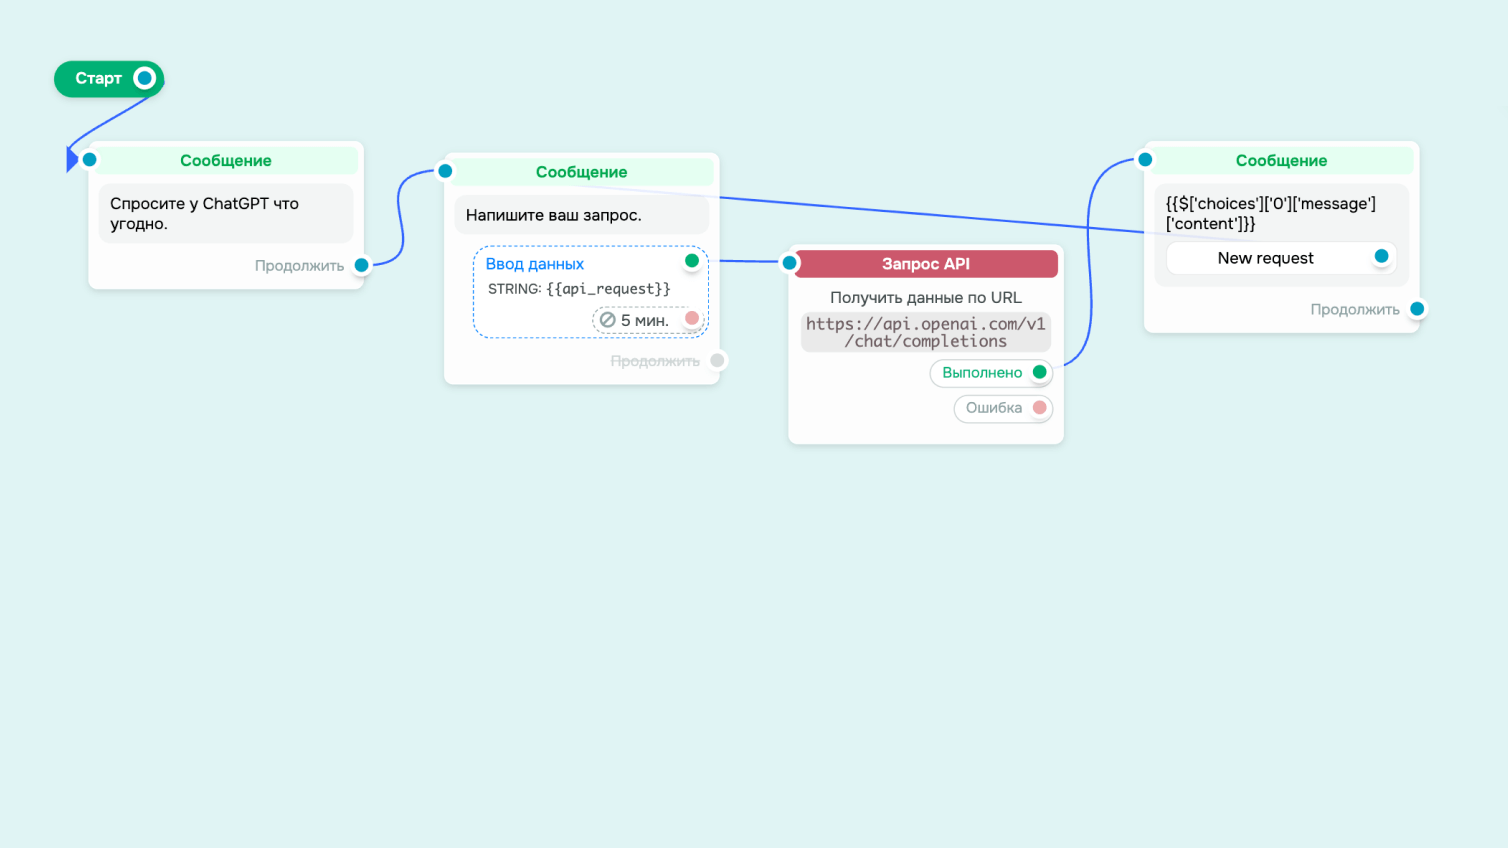Click text 'Спросите у ChatGPT что угодно.'
This screenshot has height=848, width=1508.
(205, 213)
